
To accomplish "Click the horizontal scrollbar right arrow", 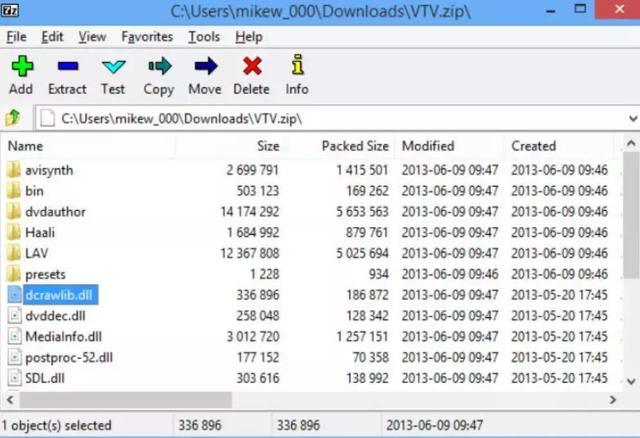I will click(x=612, y=399).
